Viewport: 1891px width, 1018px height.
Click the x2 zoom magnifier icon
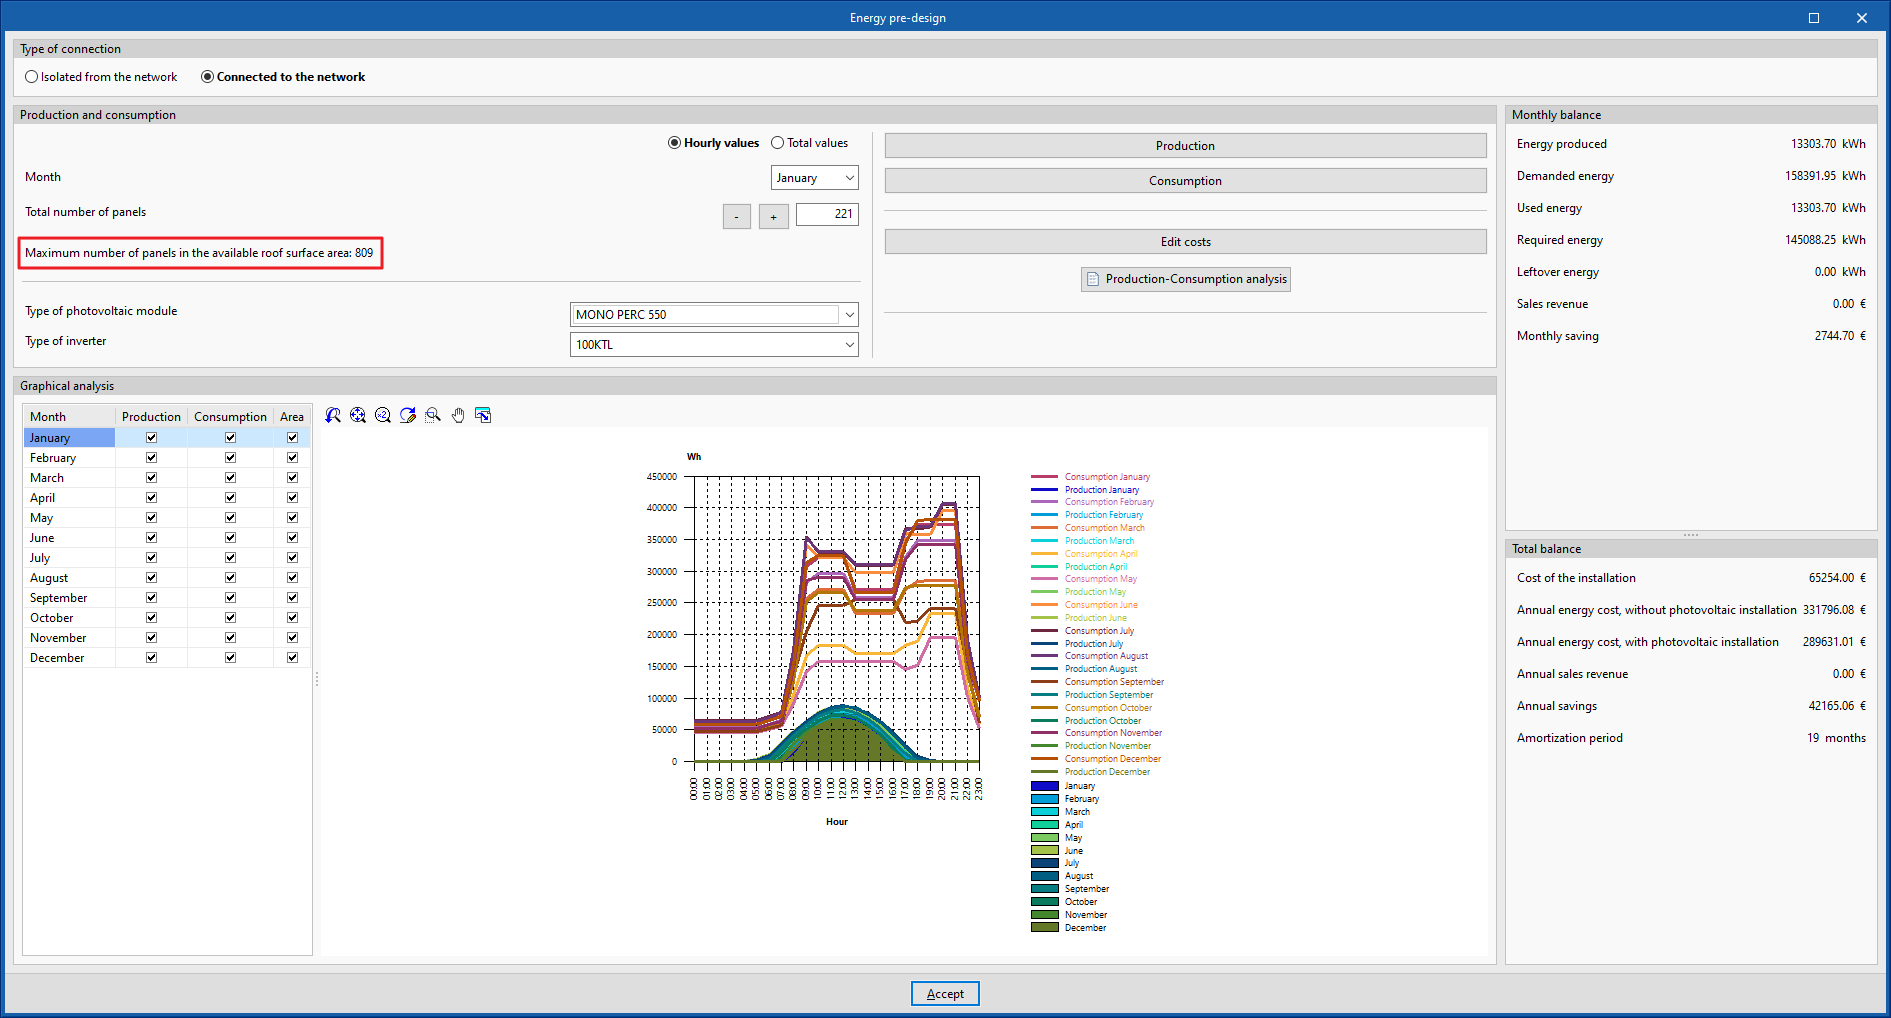click(383, 415)
